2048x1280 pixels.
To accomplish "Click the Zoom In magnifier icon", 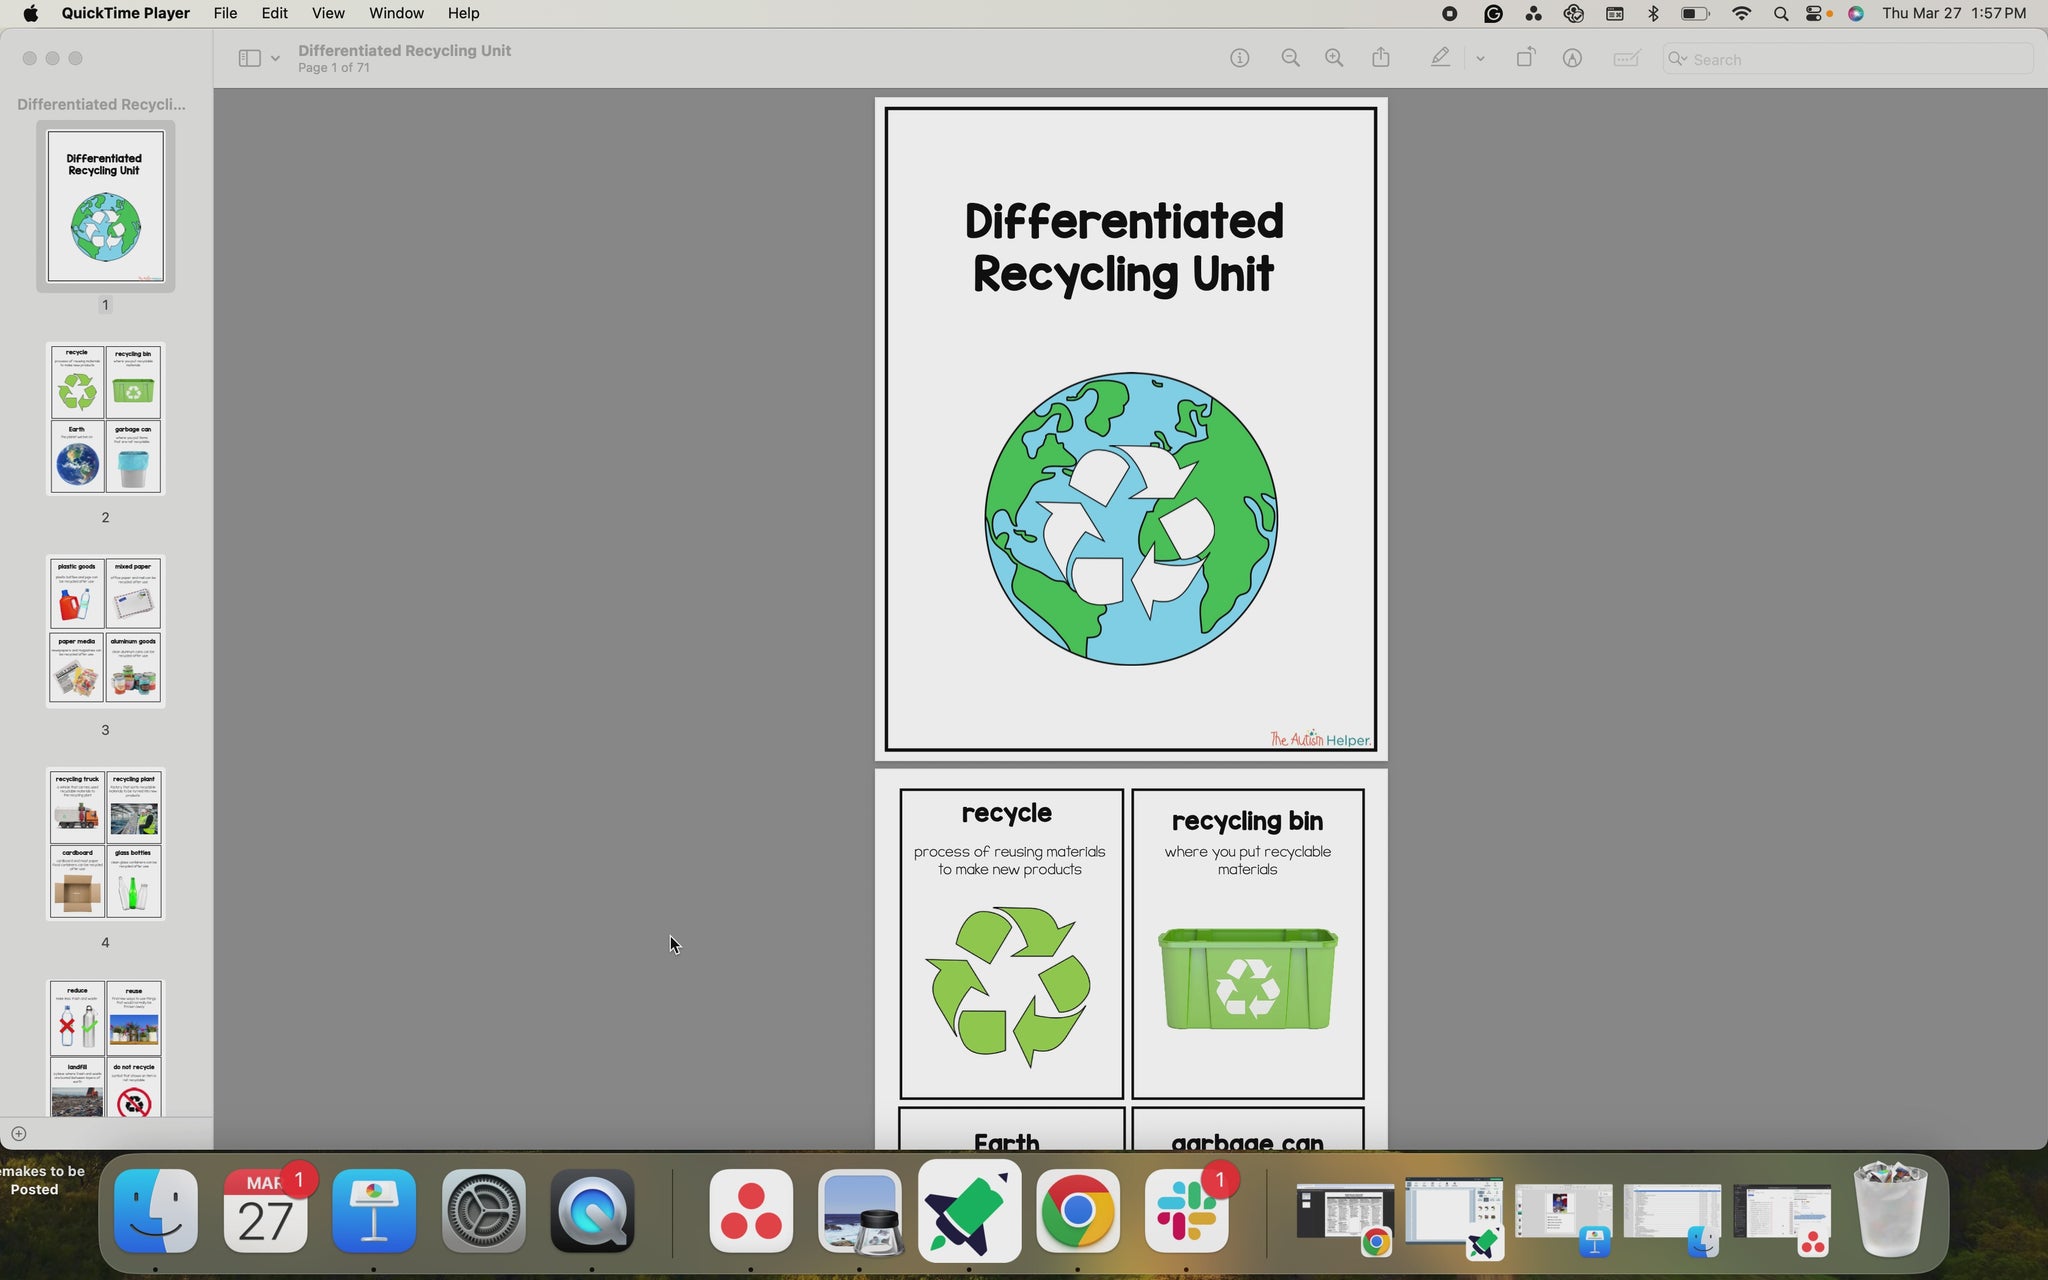I will pos(1334,58).
